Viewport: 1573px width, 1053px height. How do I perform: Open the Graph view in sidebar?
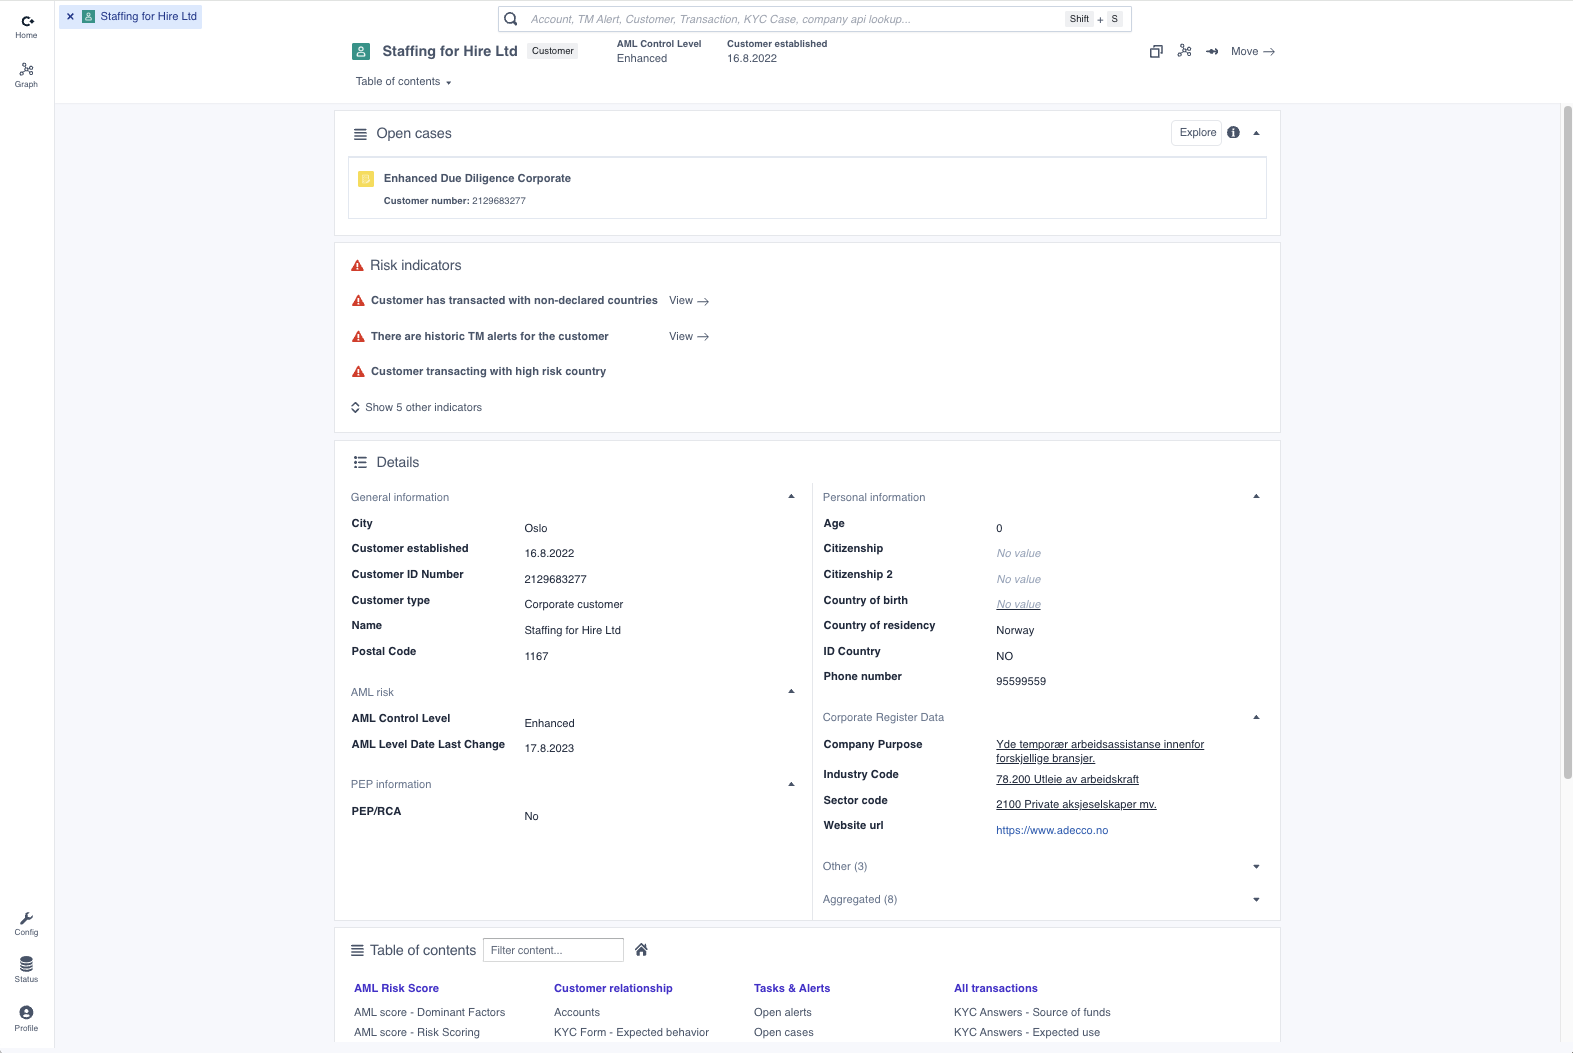click(x=27, y=75)
